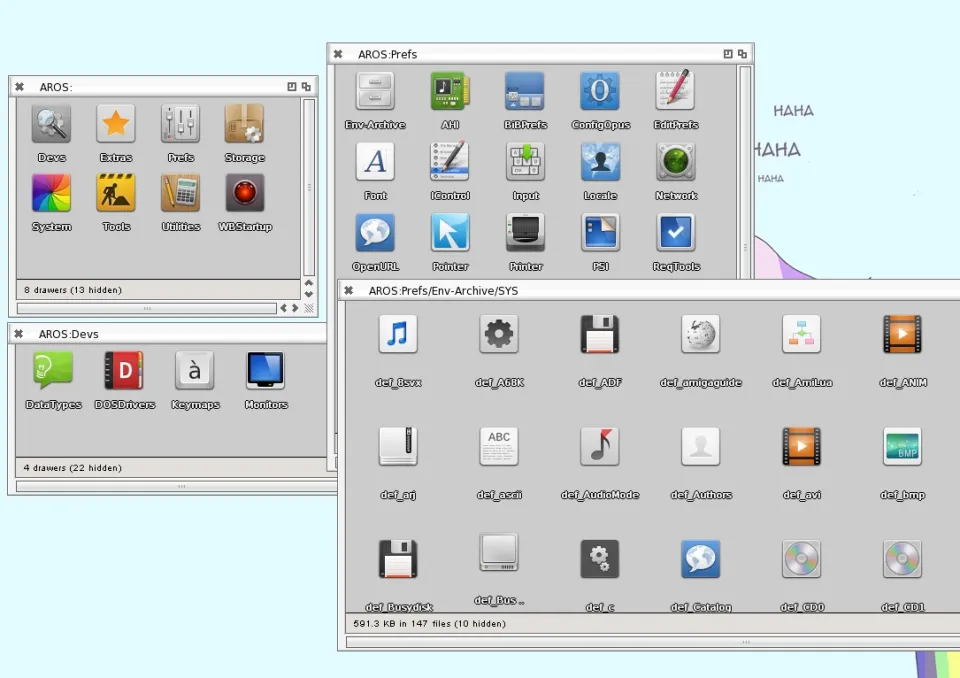Image resolution: width=960 pixels, height=678 pixels.
Task: Open the Network preferences icon
Action: (676, 162)
